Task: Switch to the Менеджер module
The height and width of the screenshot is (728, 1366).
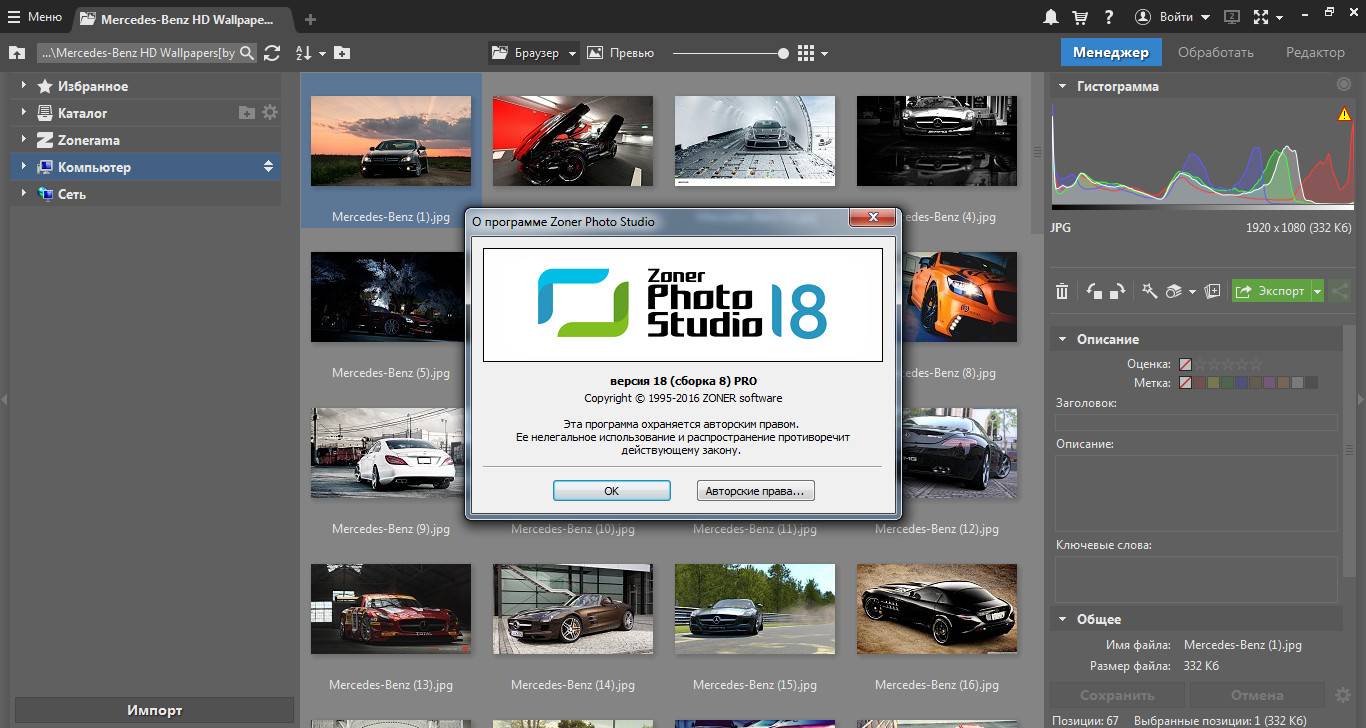Action: click(x=1111, y=52)
